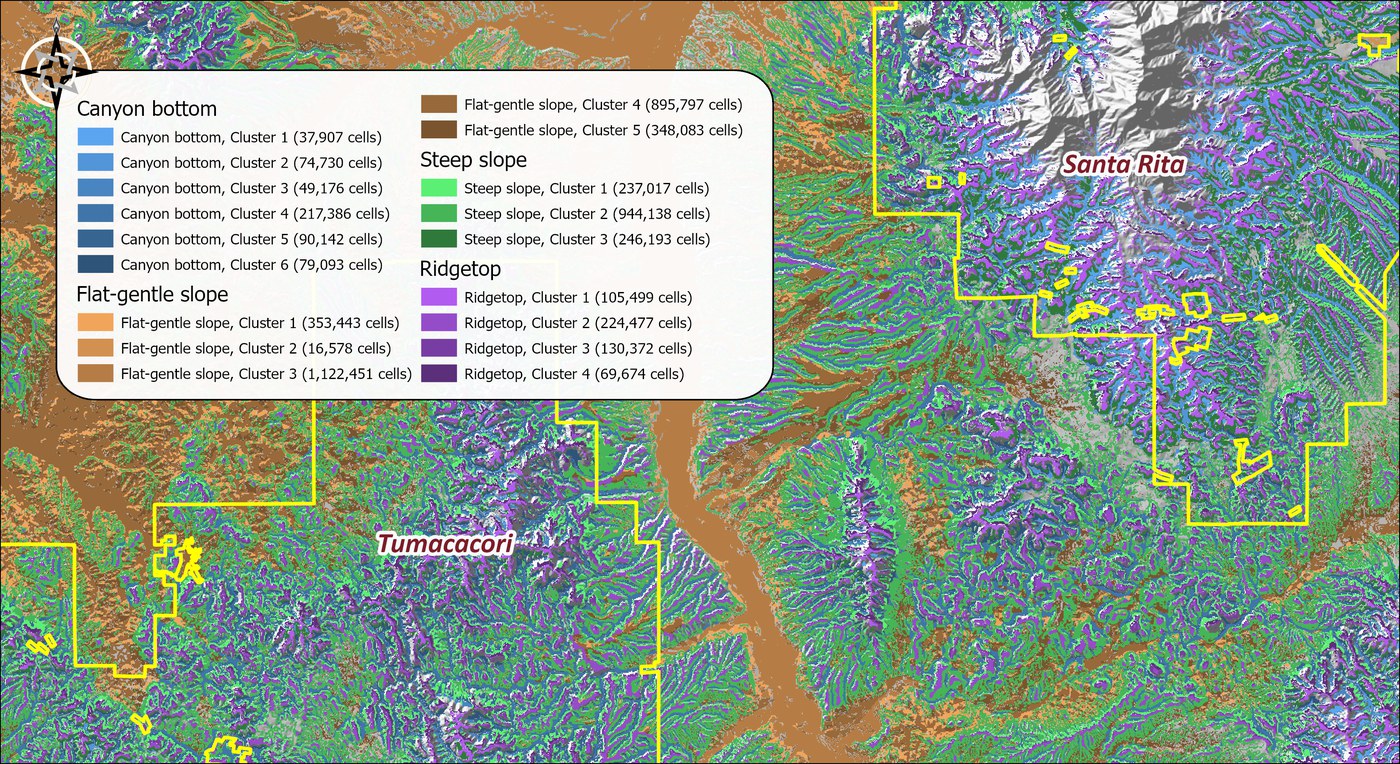Click the "Santa Rita" map label
The image size is (1400, 764).
pos(1124,164)
